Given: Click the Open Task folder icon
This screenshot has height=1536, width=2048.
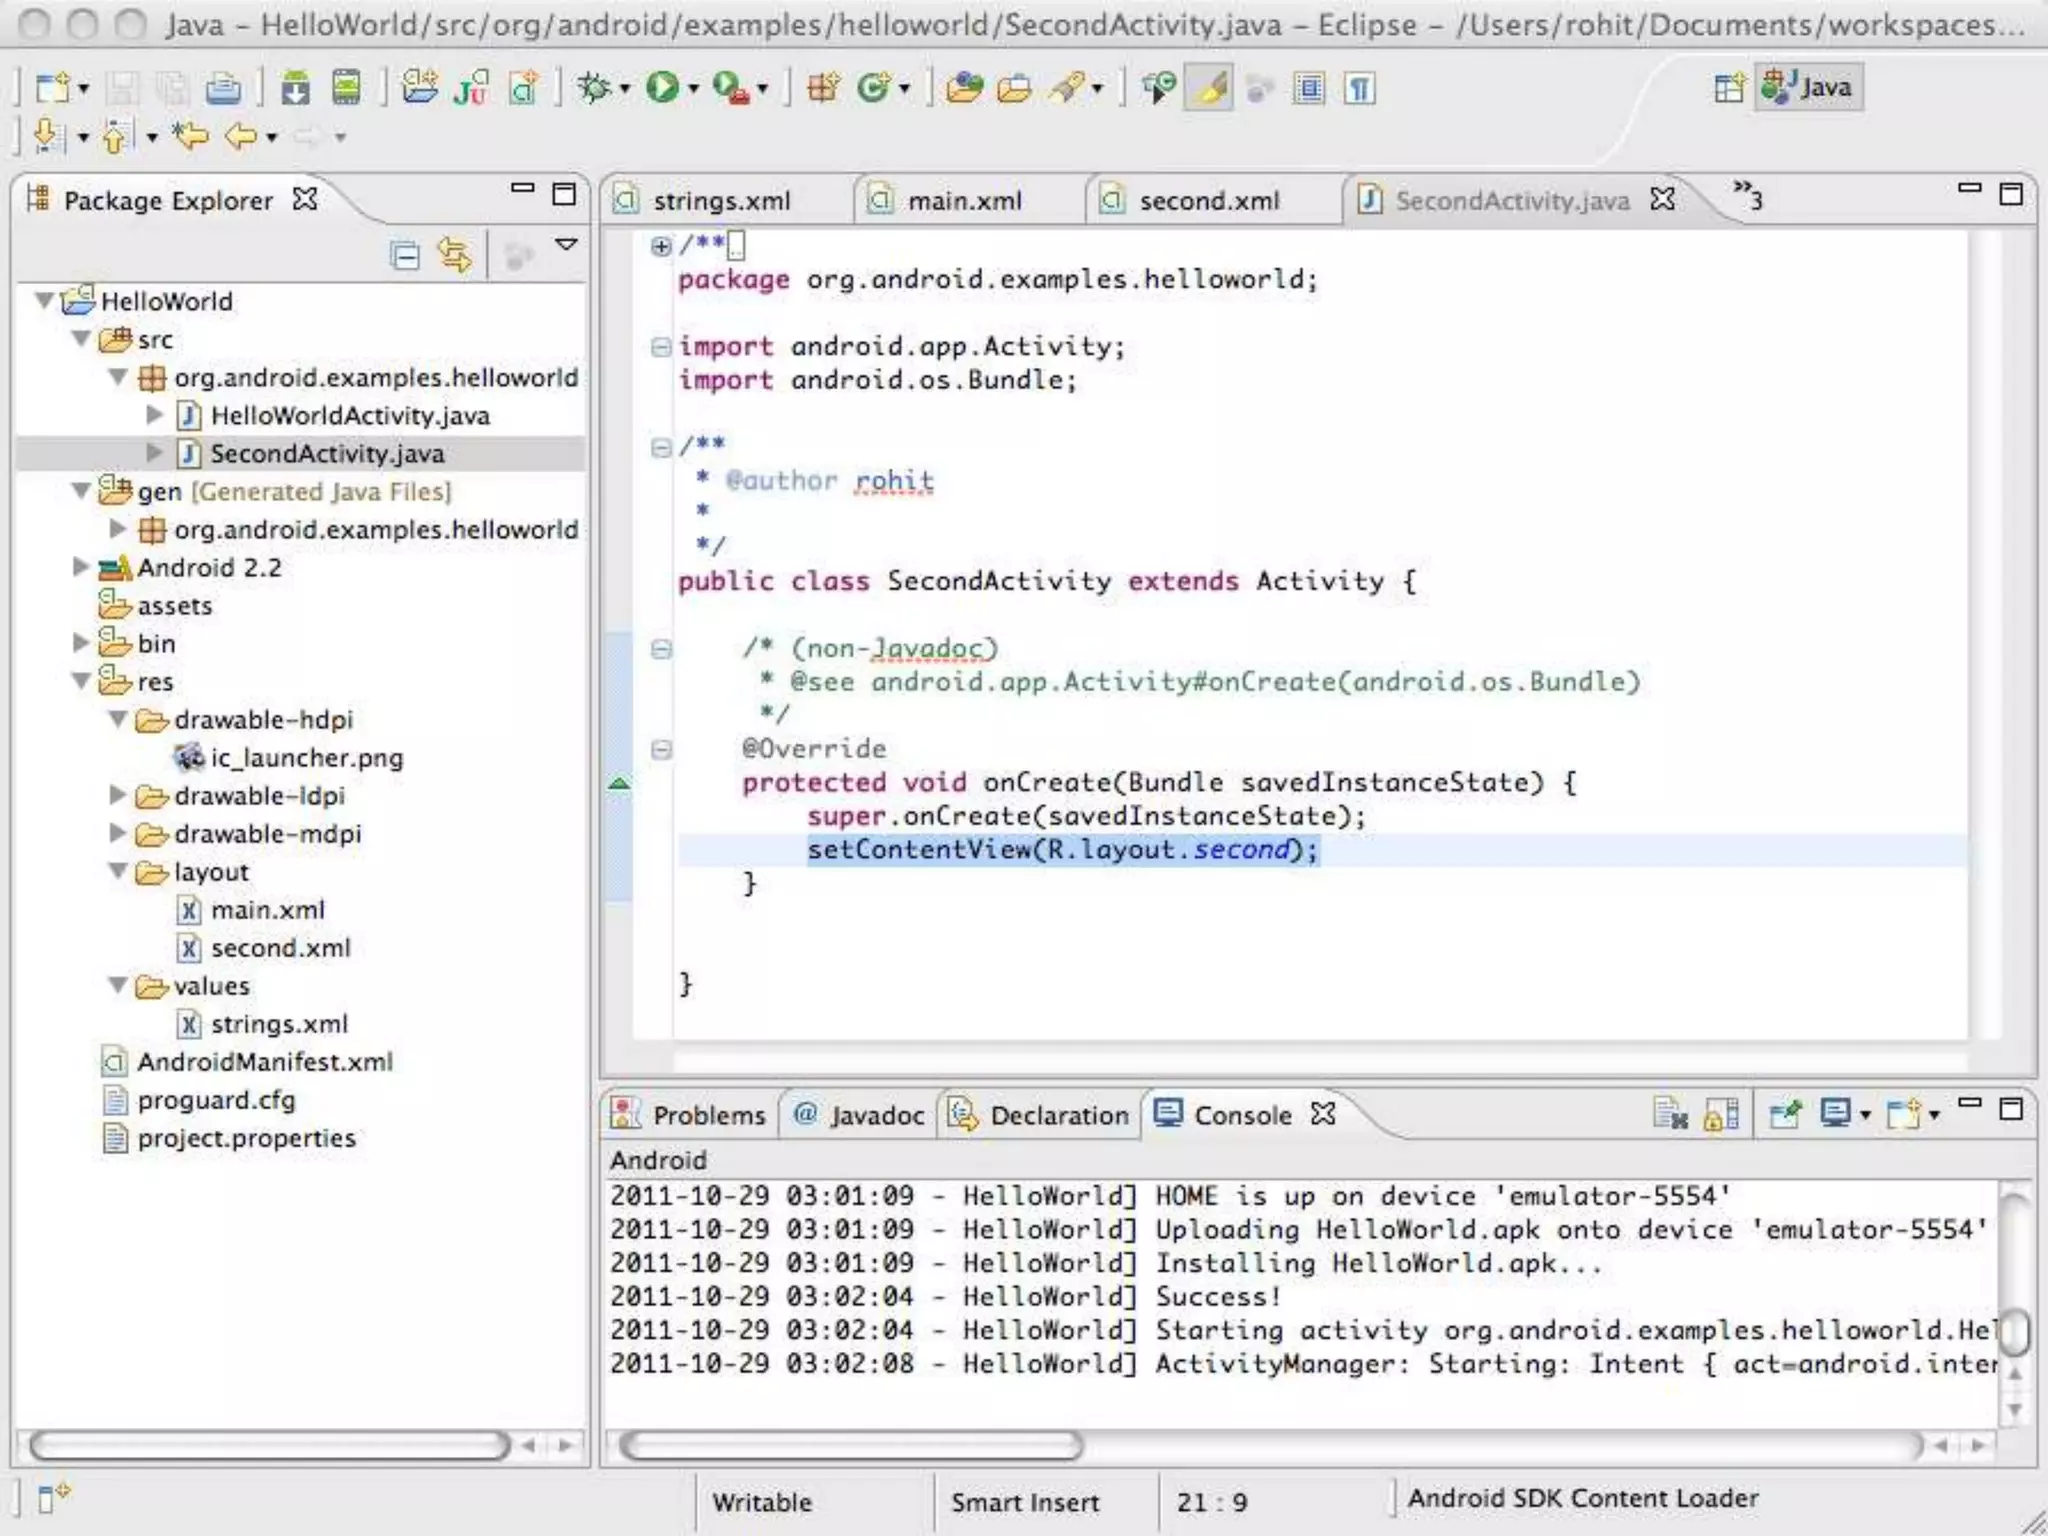Looking at the screenshot, I should (x=1014, y=88).
